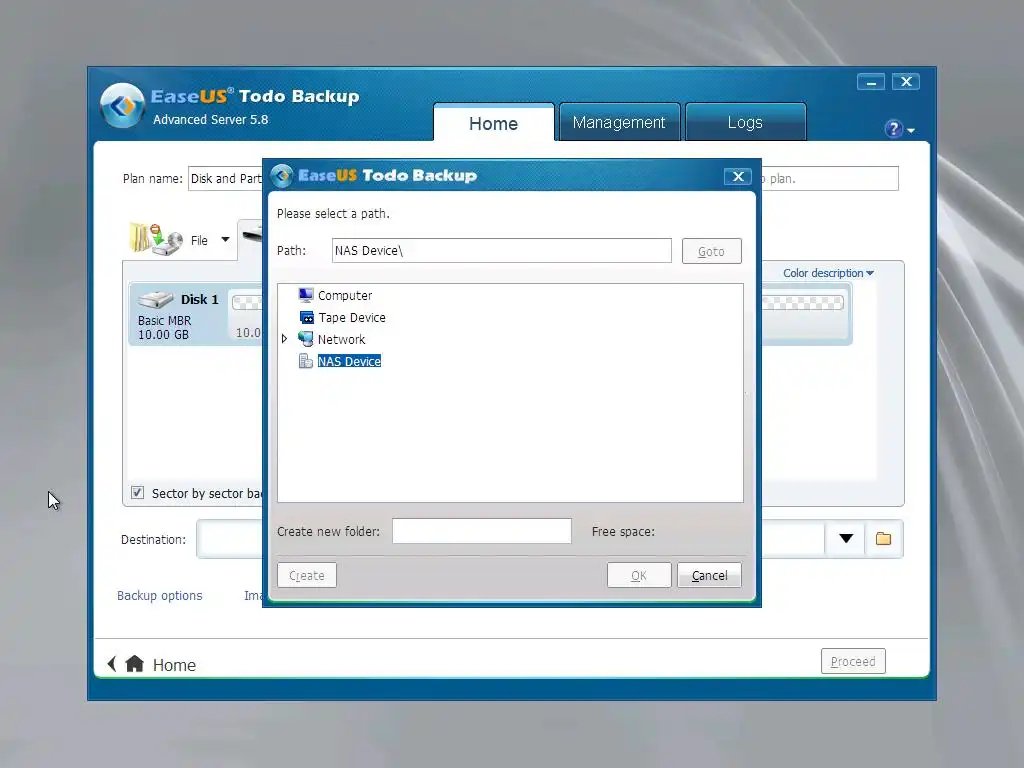Click the Proceed button
Viewport: 1024px width, 768px height.
(x=853, y=662)
